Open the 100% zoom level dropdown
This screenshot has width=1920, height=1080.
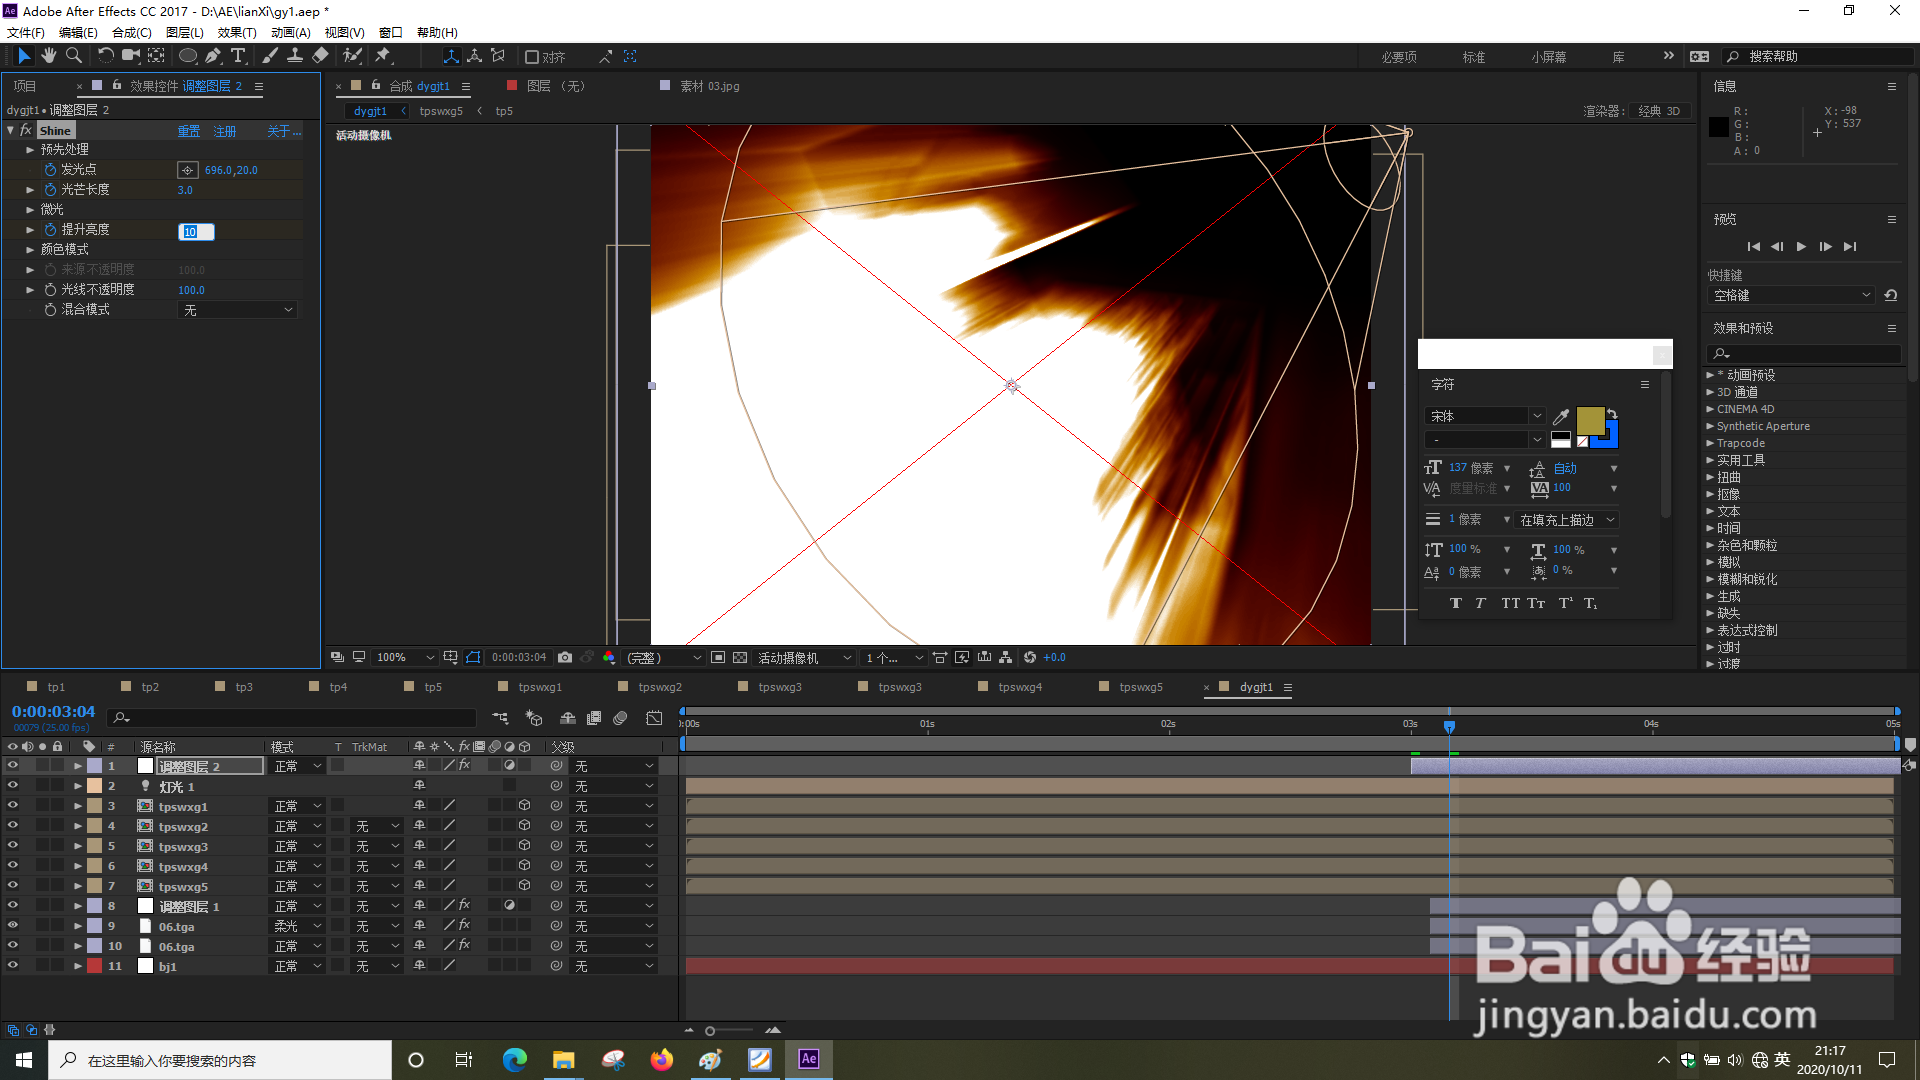click(x=429, y=657)
